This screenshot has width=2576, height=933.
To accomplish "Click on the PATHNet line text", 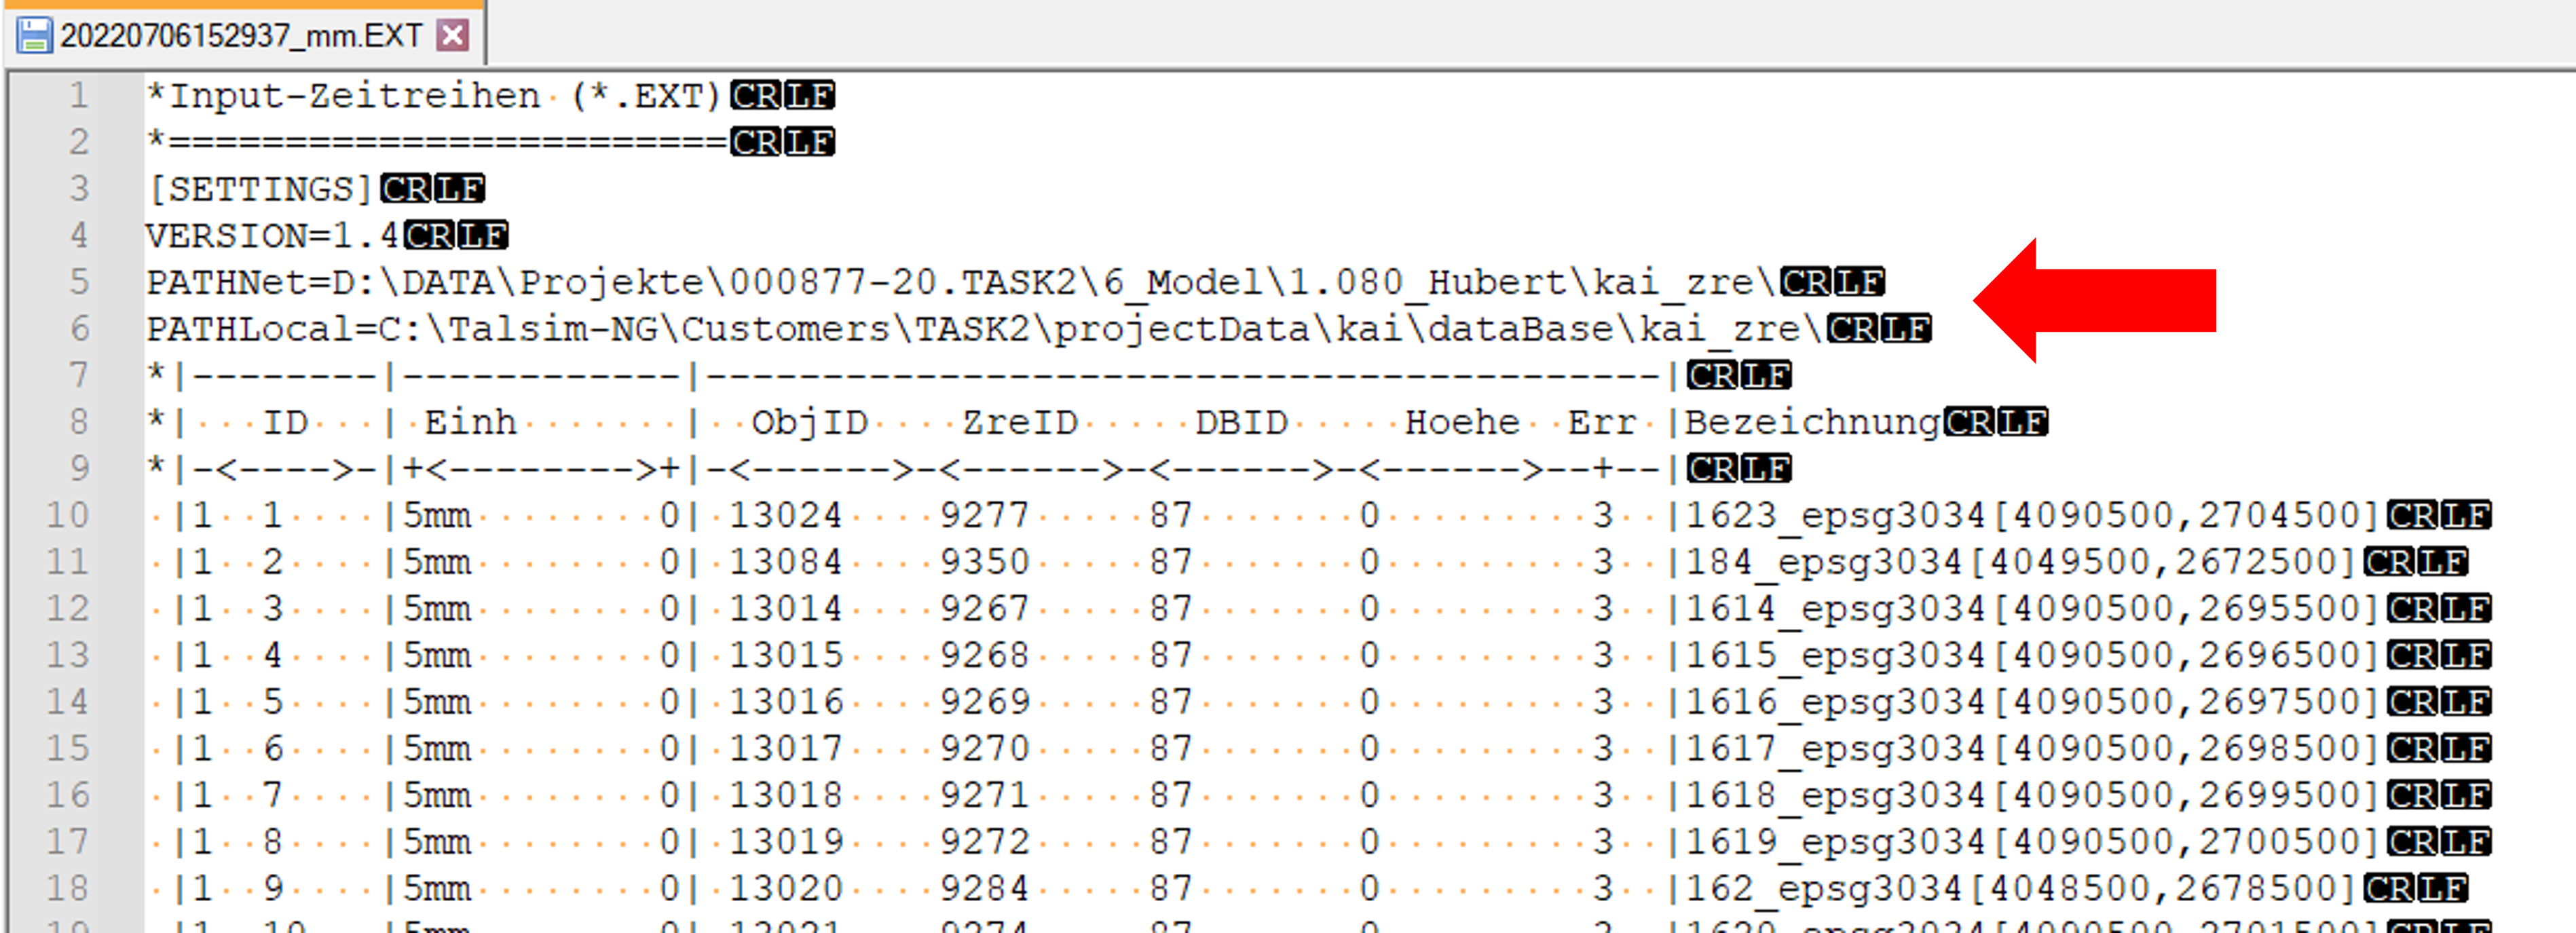I will [x=960, y=283].
